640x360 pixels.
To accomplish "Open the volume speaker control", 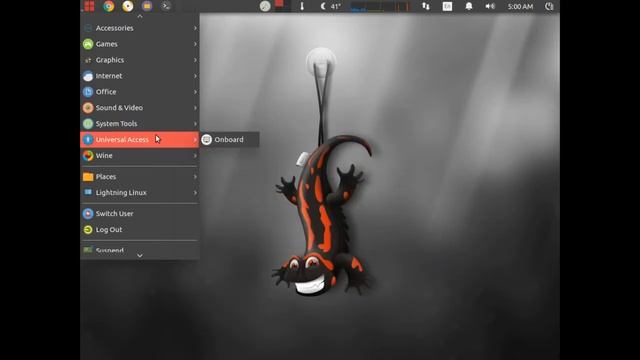I will [x=490, y=6].
